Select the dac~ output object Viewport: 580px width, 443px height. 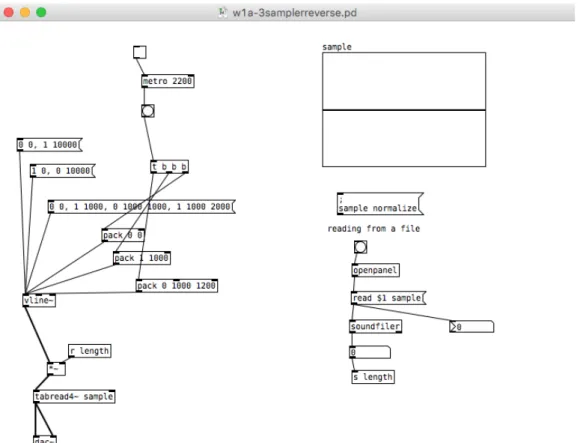pyautogui.click(x=45, y=440)
